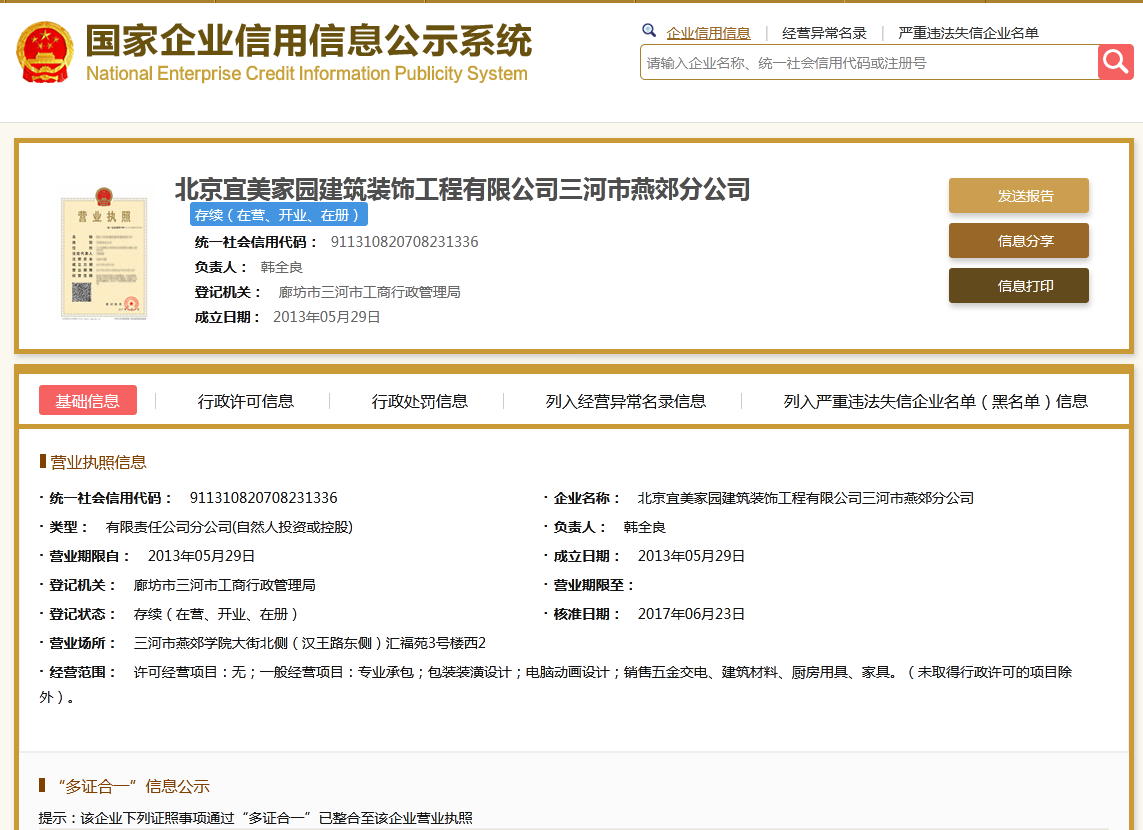1143x830 pixels.
Task: Click license section 登记机关 value
Action: [225, 585]
